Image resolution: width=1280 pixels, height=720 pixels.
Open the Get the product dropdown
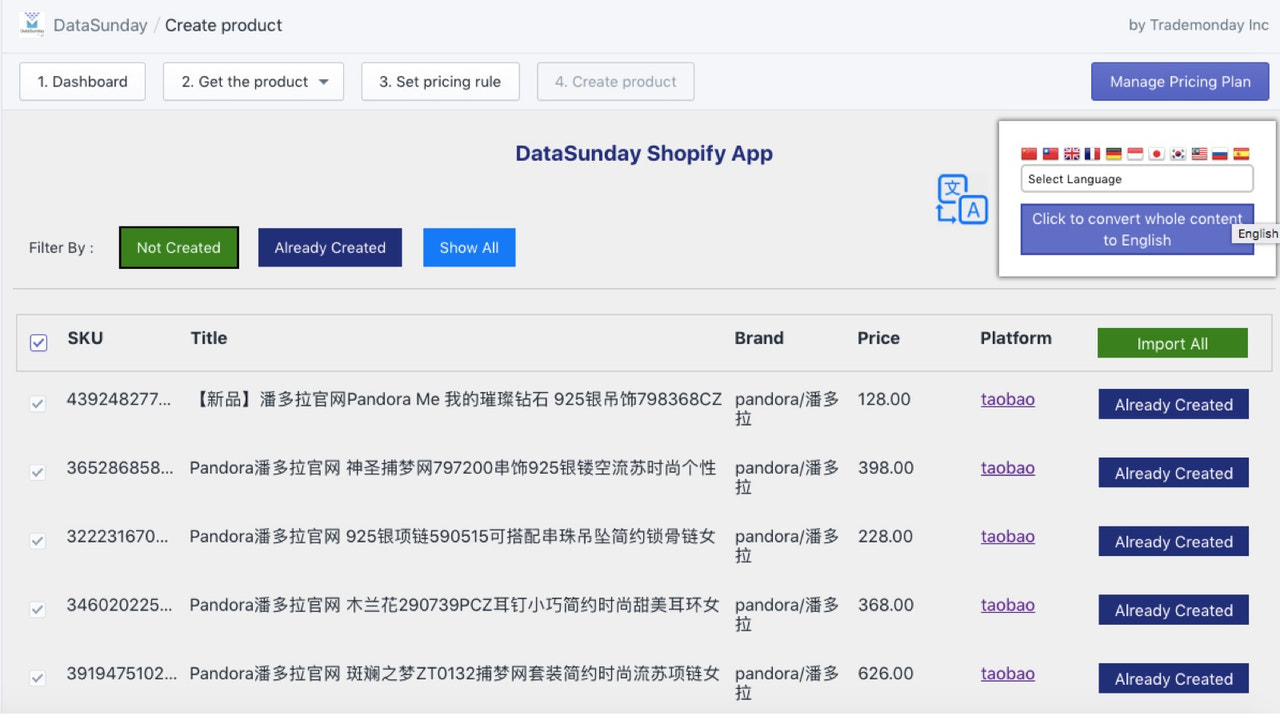coord(253,81)
